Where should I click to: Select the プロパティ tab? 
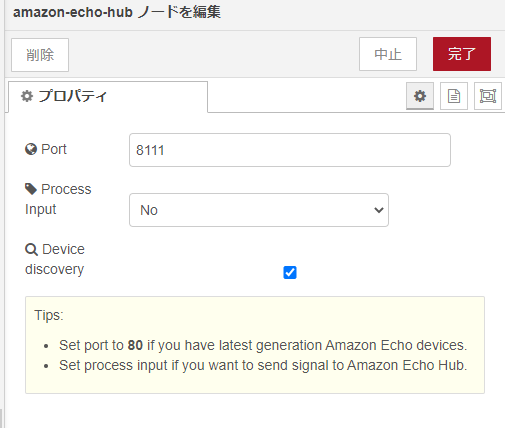[x=108, y=96]
